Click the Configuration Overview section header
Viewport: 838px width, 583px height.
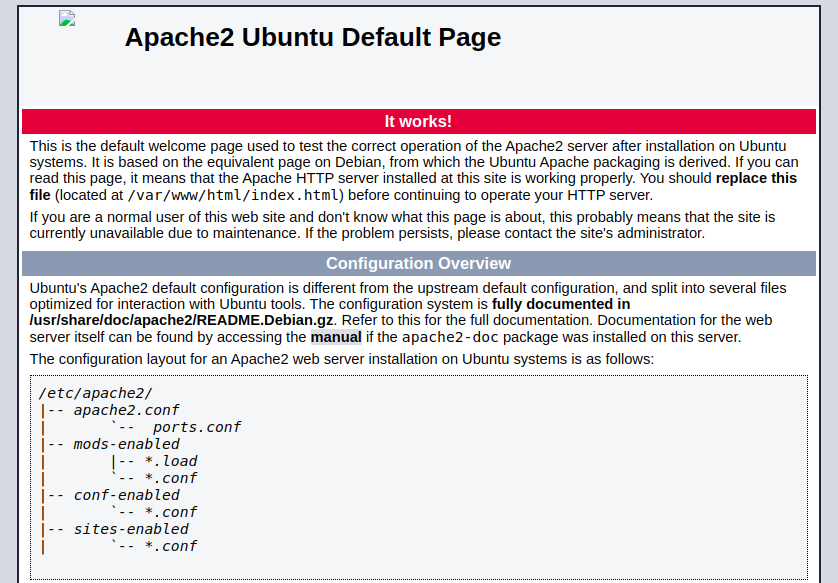tap(418, 263)
